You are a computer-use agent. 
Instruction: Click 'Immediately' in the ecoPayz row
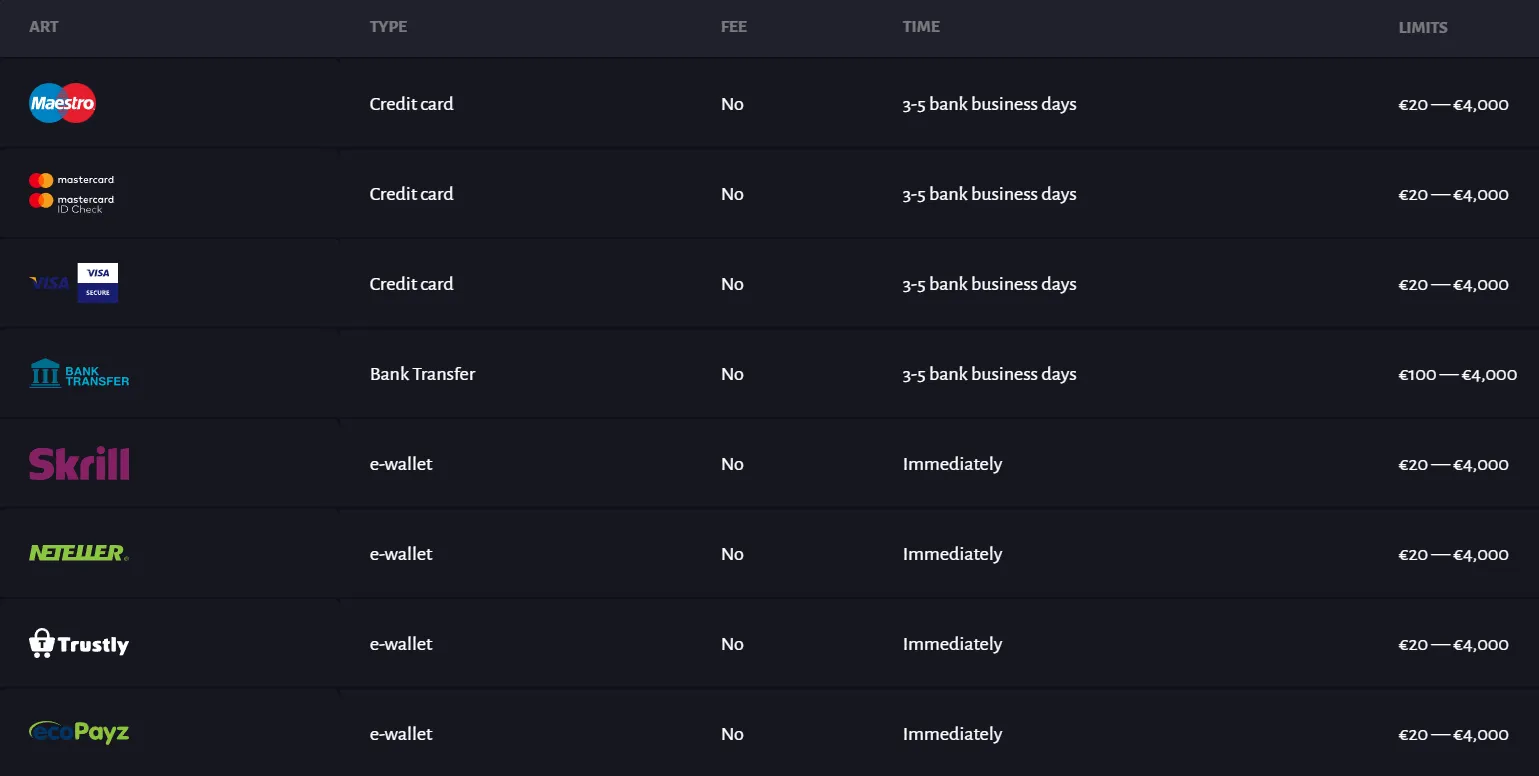(952, 734)
